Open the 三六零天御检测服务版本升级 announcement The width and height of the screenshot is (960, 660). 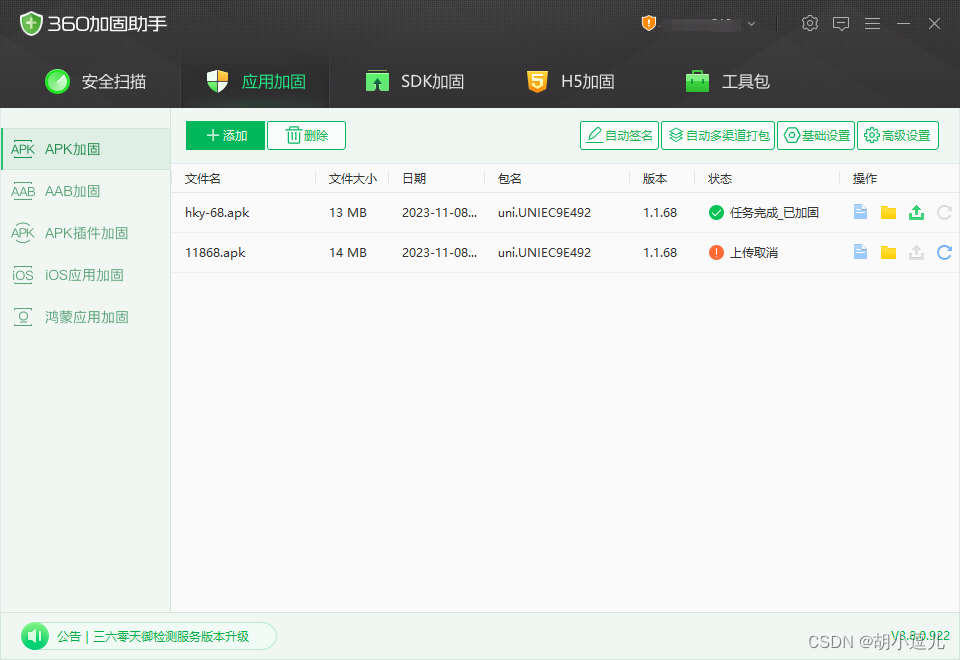point(171,637)
